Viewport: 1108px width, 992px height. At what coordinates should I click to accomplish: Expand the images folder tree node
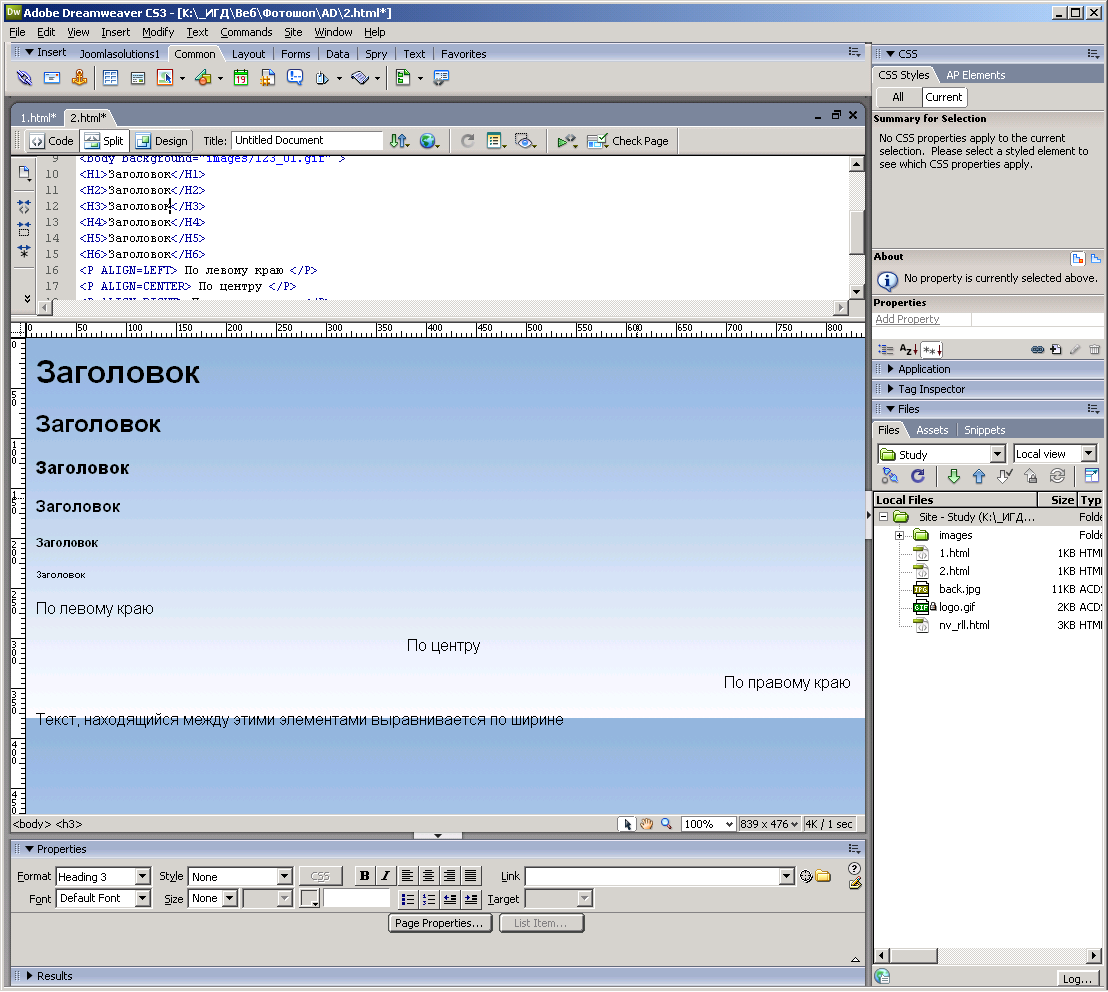coord(899,536)
